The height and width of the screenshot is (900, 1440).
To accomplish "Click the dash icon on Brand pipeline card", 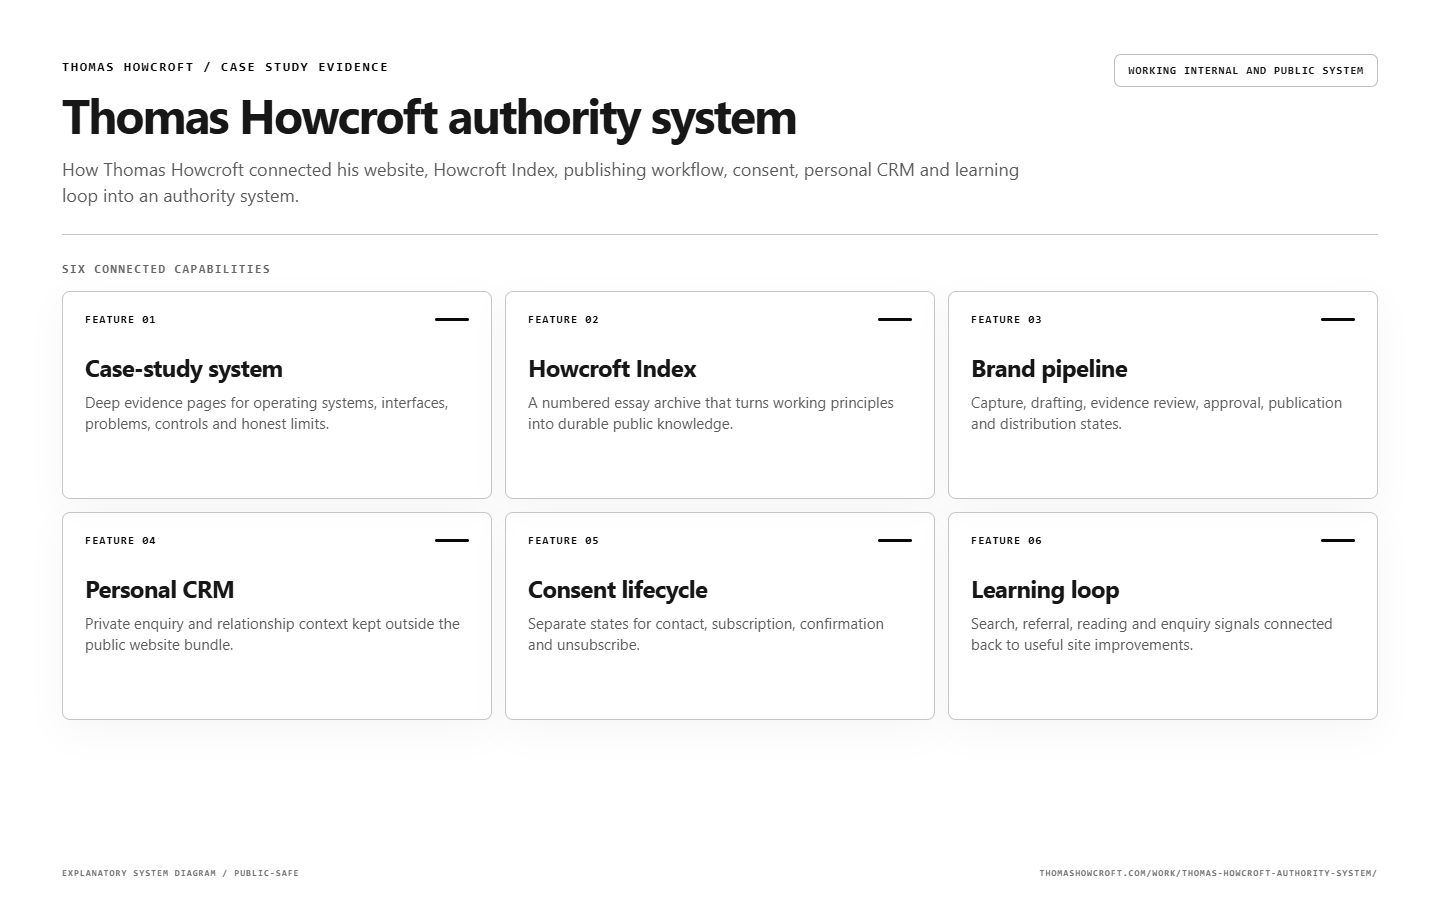I will [1338, 320].
